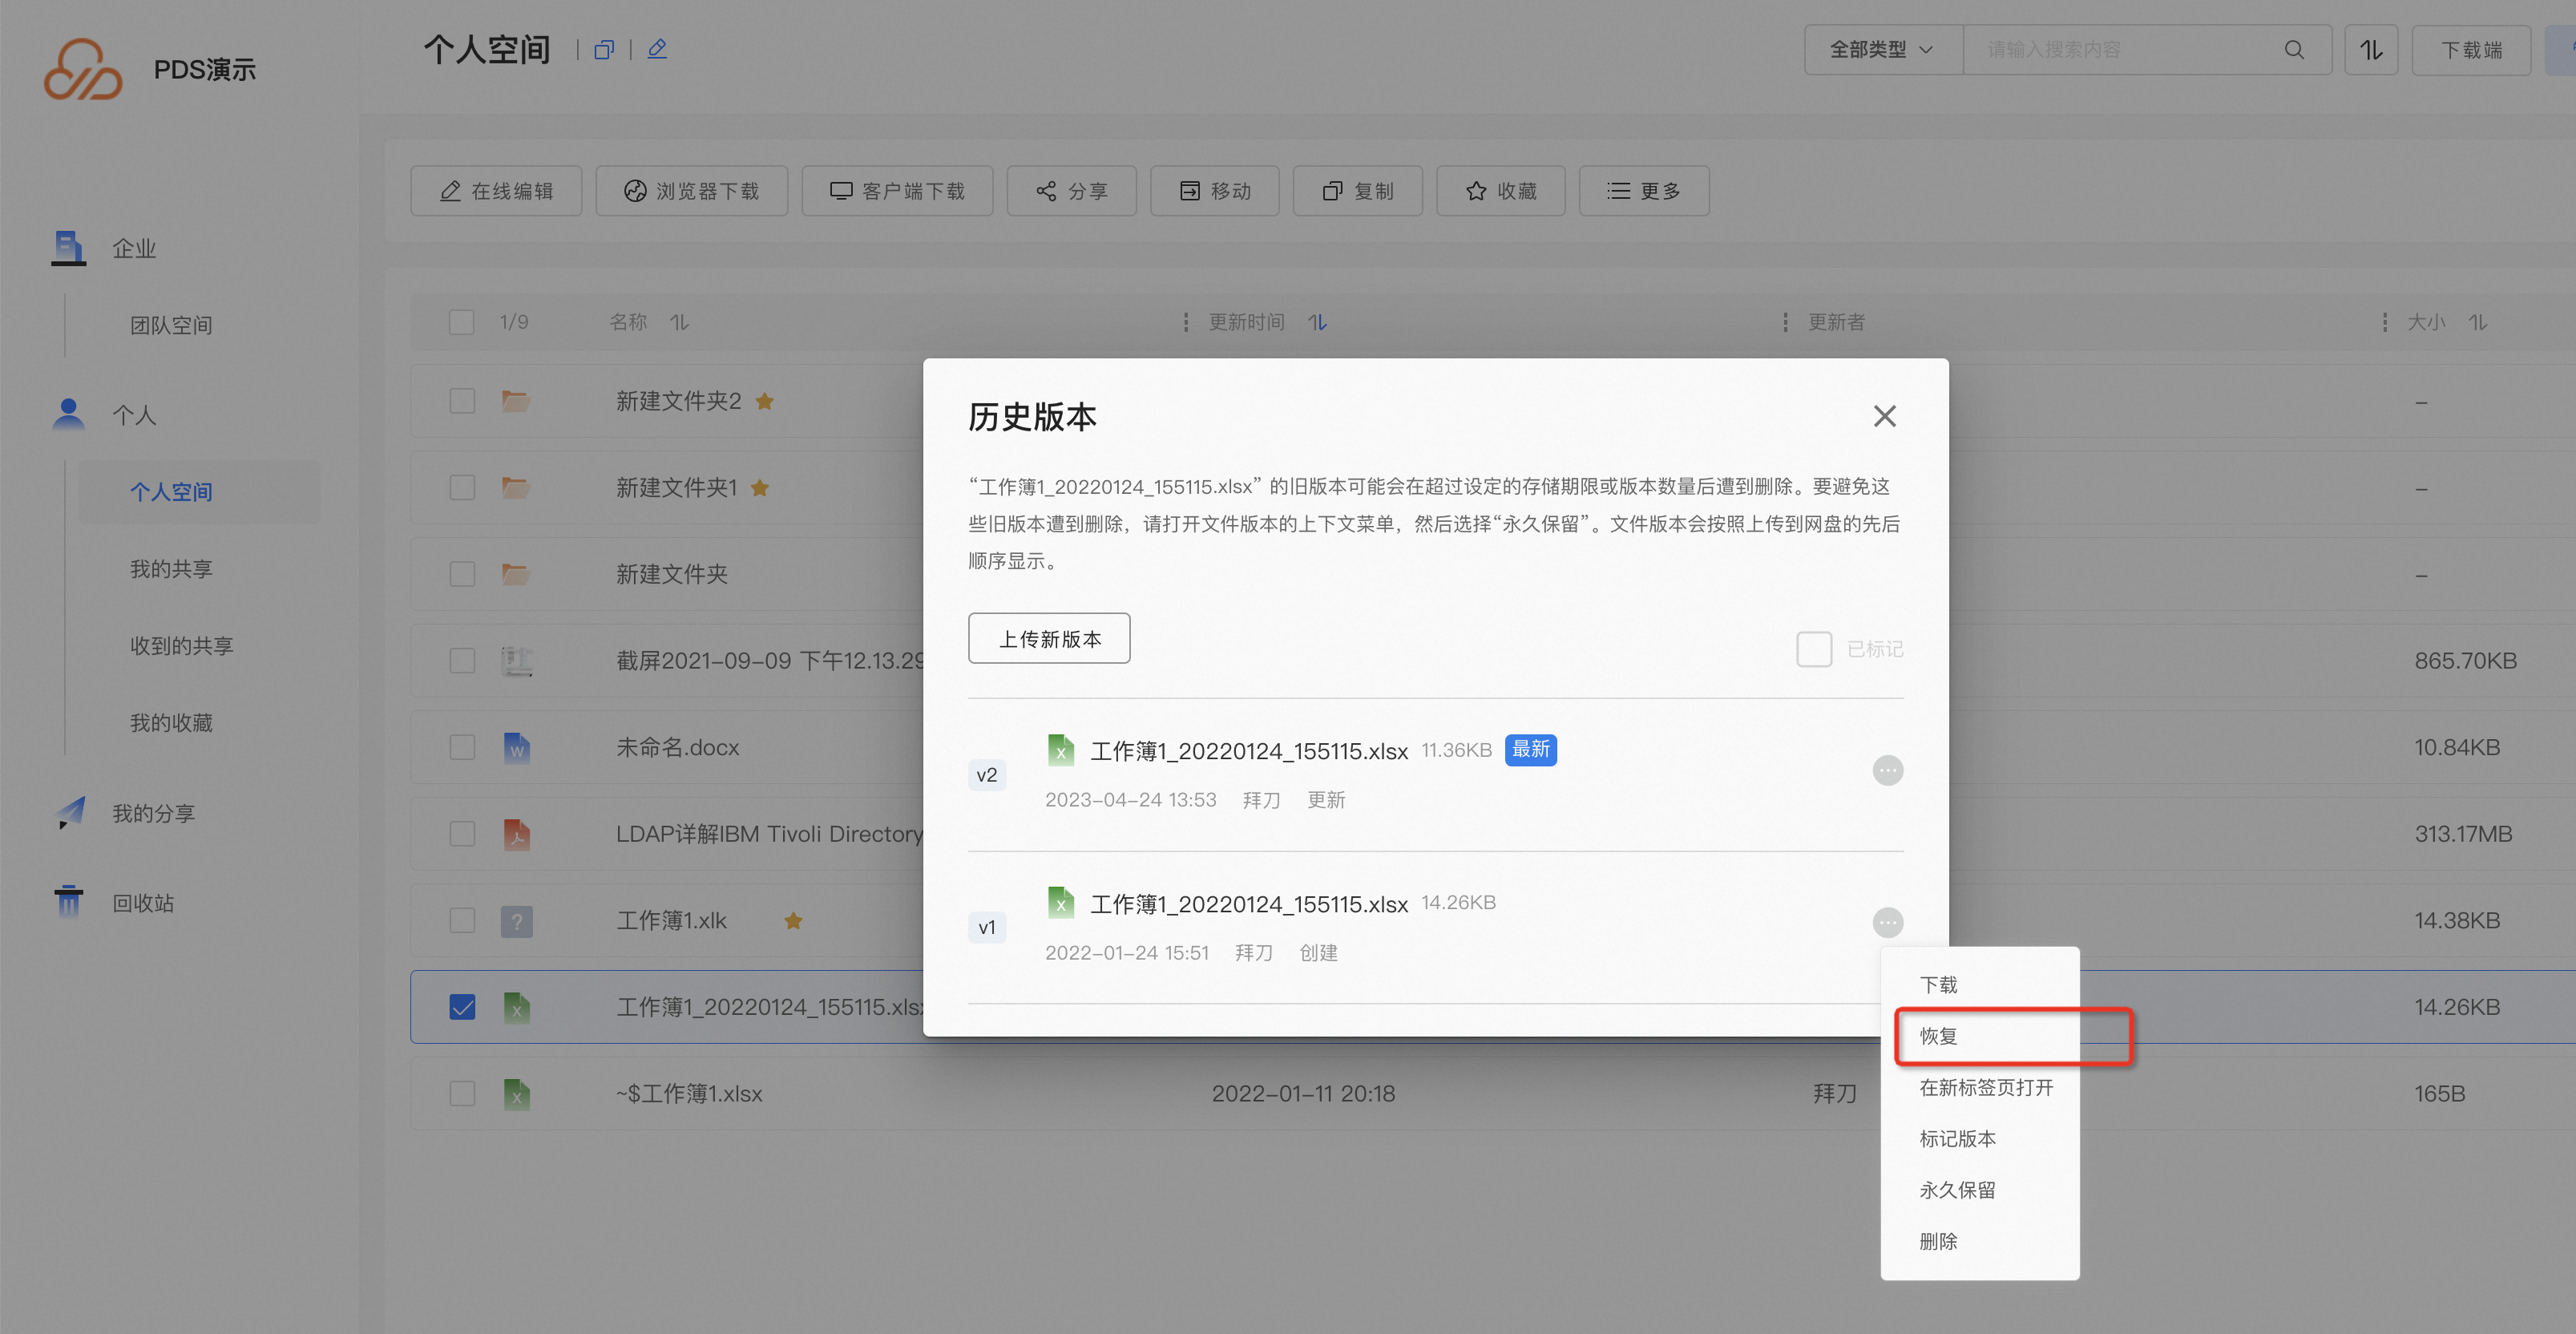This screenshot has height=1334, width=2576.
Task: Uncheck the 工作簿1_20220124_155115.xlsx row checkbox
Action: tap(462, 1007)
